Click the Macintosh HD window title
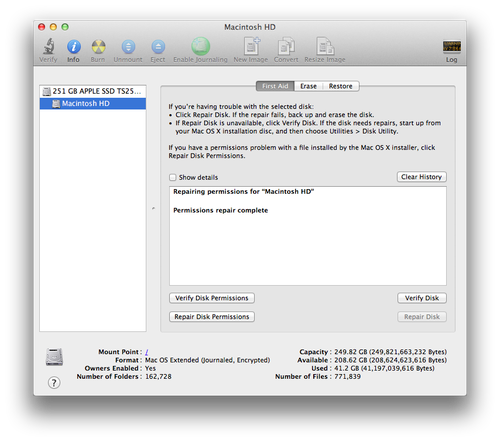 click(x=250, y=27)
